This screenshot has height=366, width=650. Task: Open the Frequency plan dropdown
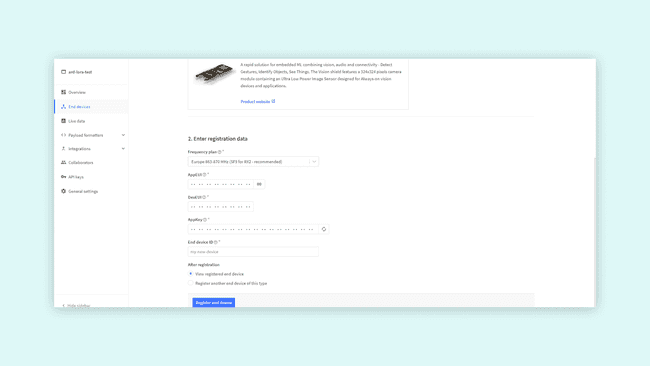[253, 162]
